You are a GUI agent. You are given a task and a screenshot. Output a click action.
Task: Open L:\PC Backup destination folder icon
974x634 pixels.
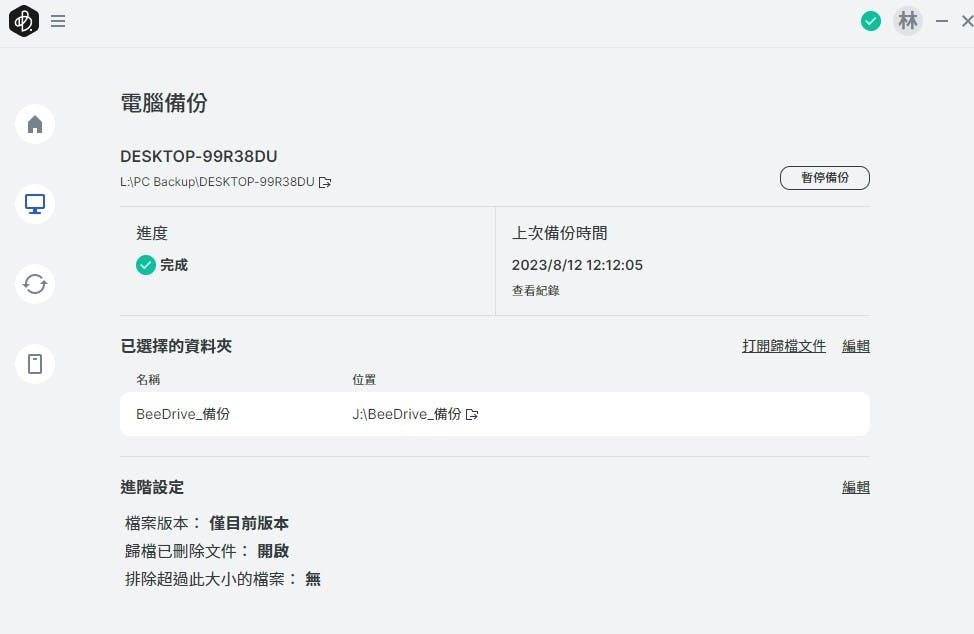click(x=325, y=182)
